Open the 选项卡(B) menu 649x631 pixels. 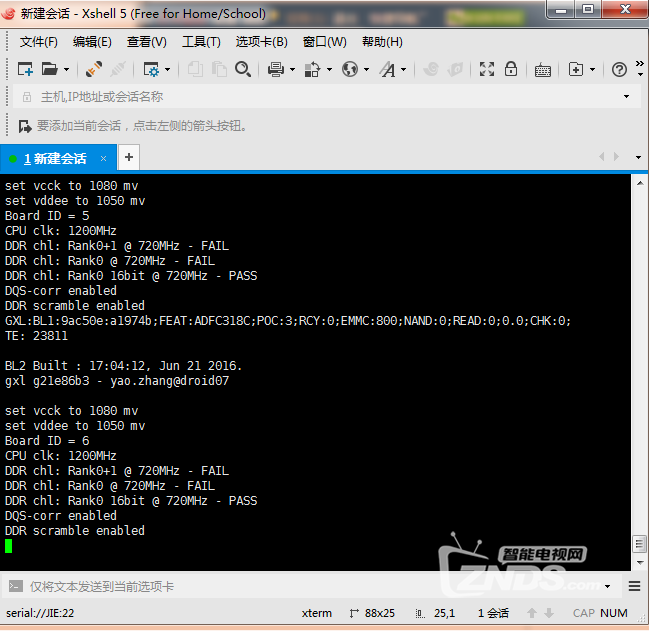click(261, 42)
